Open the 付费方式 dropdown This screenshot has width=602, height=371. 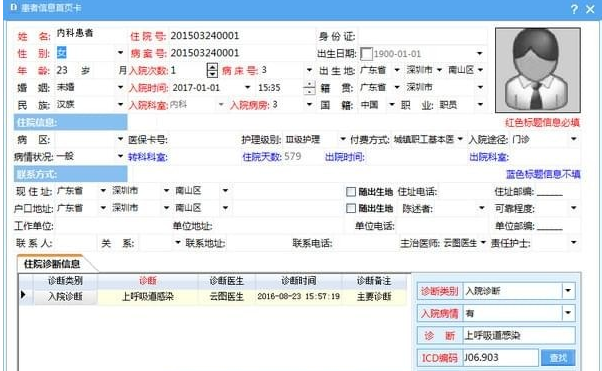click(x=460, y=139)
